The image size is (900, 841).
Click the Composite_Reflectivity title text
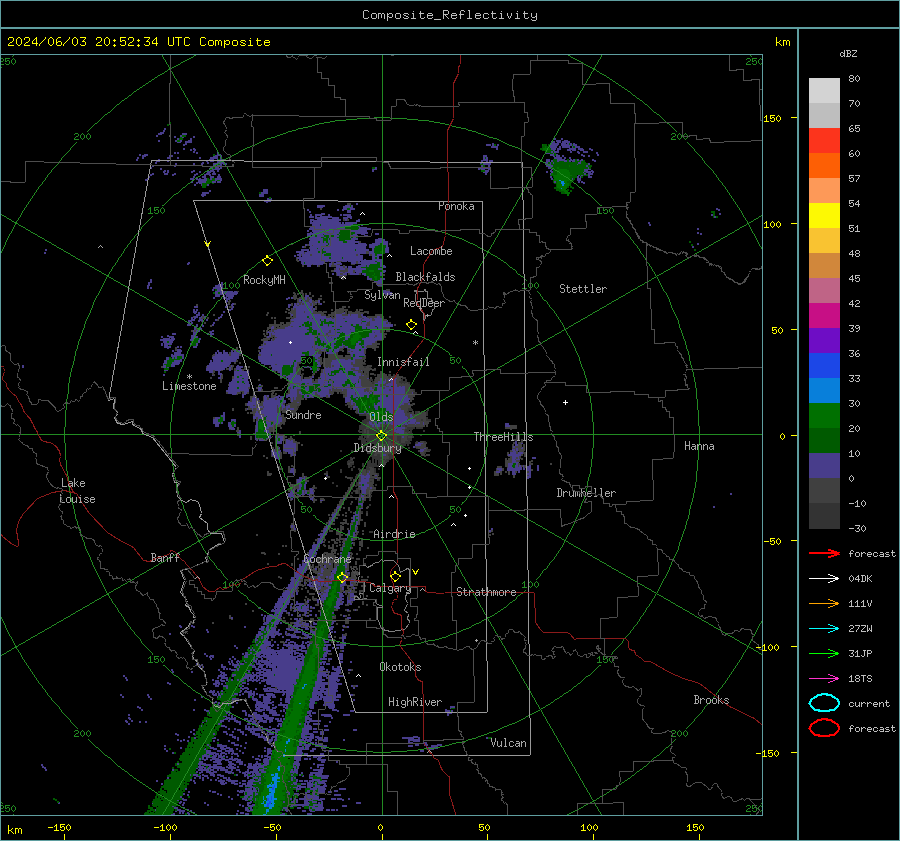tap(449, 15)
